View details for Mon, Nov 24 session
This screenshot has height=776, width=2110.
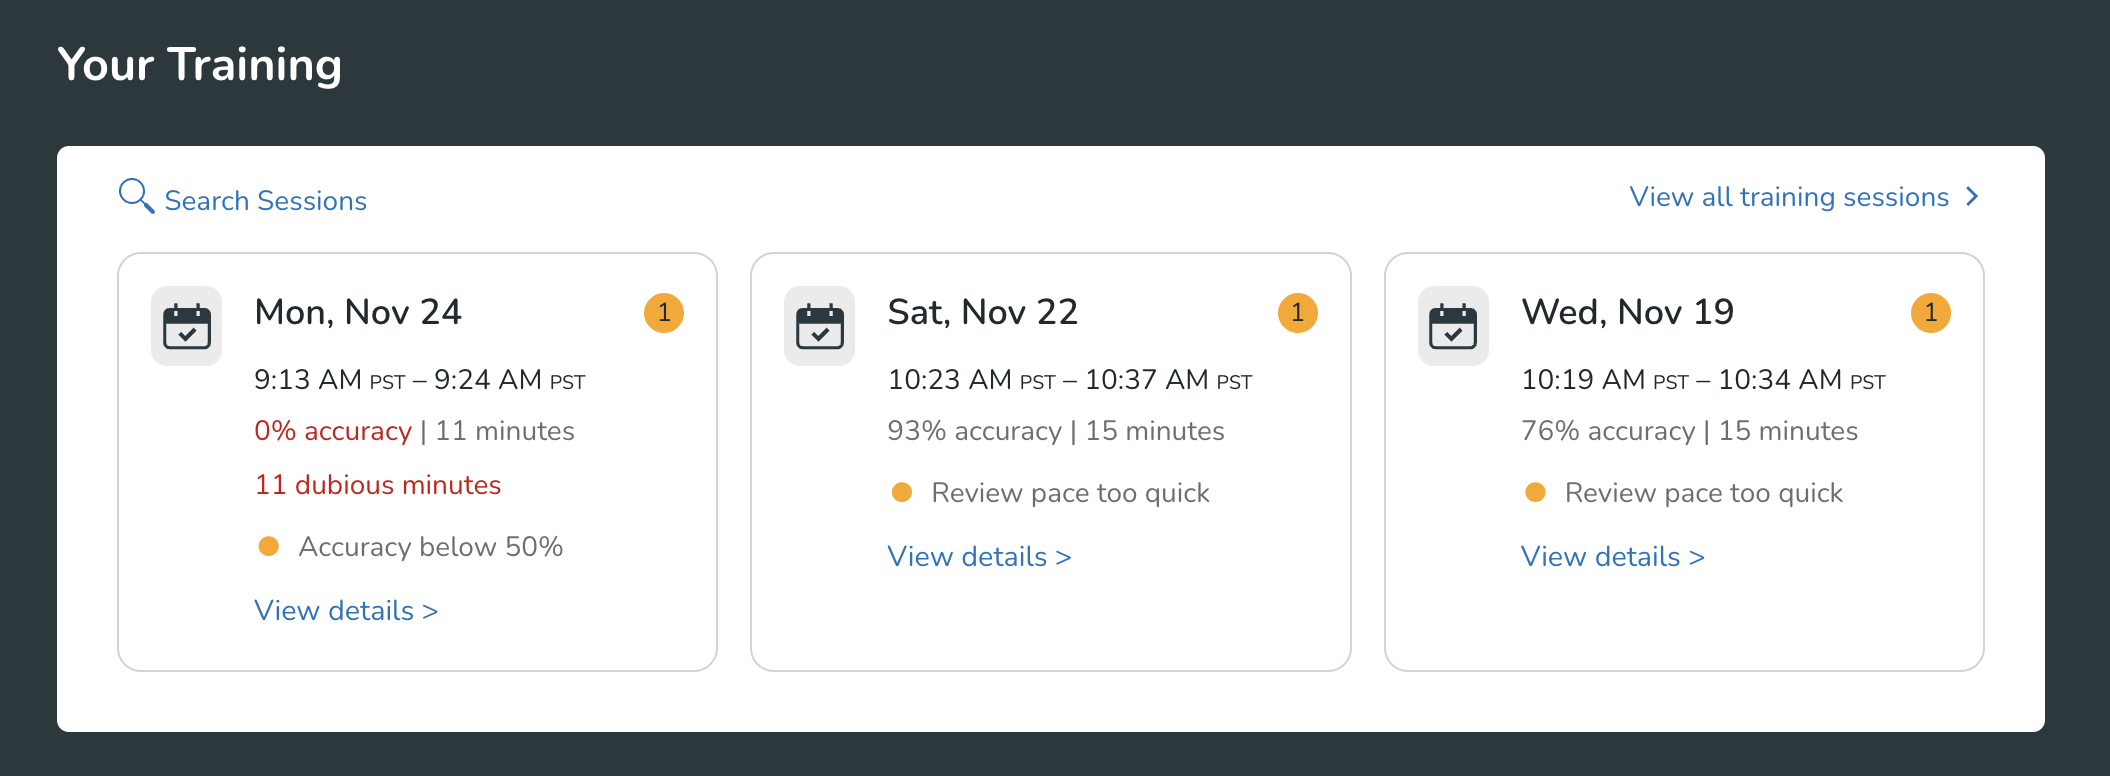tap(346, 611)
